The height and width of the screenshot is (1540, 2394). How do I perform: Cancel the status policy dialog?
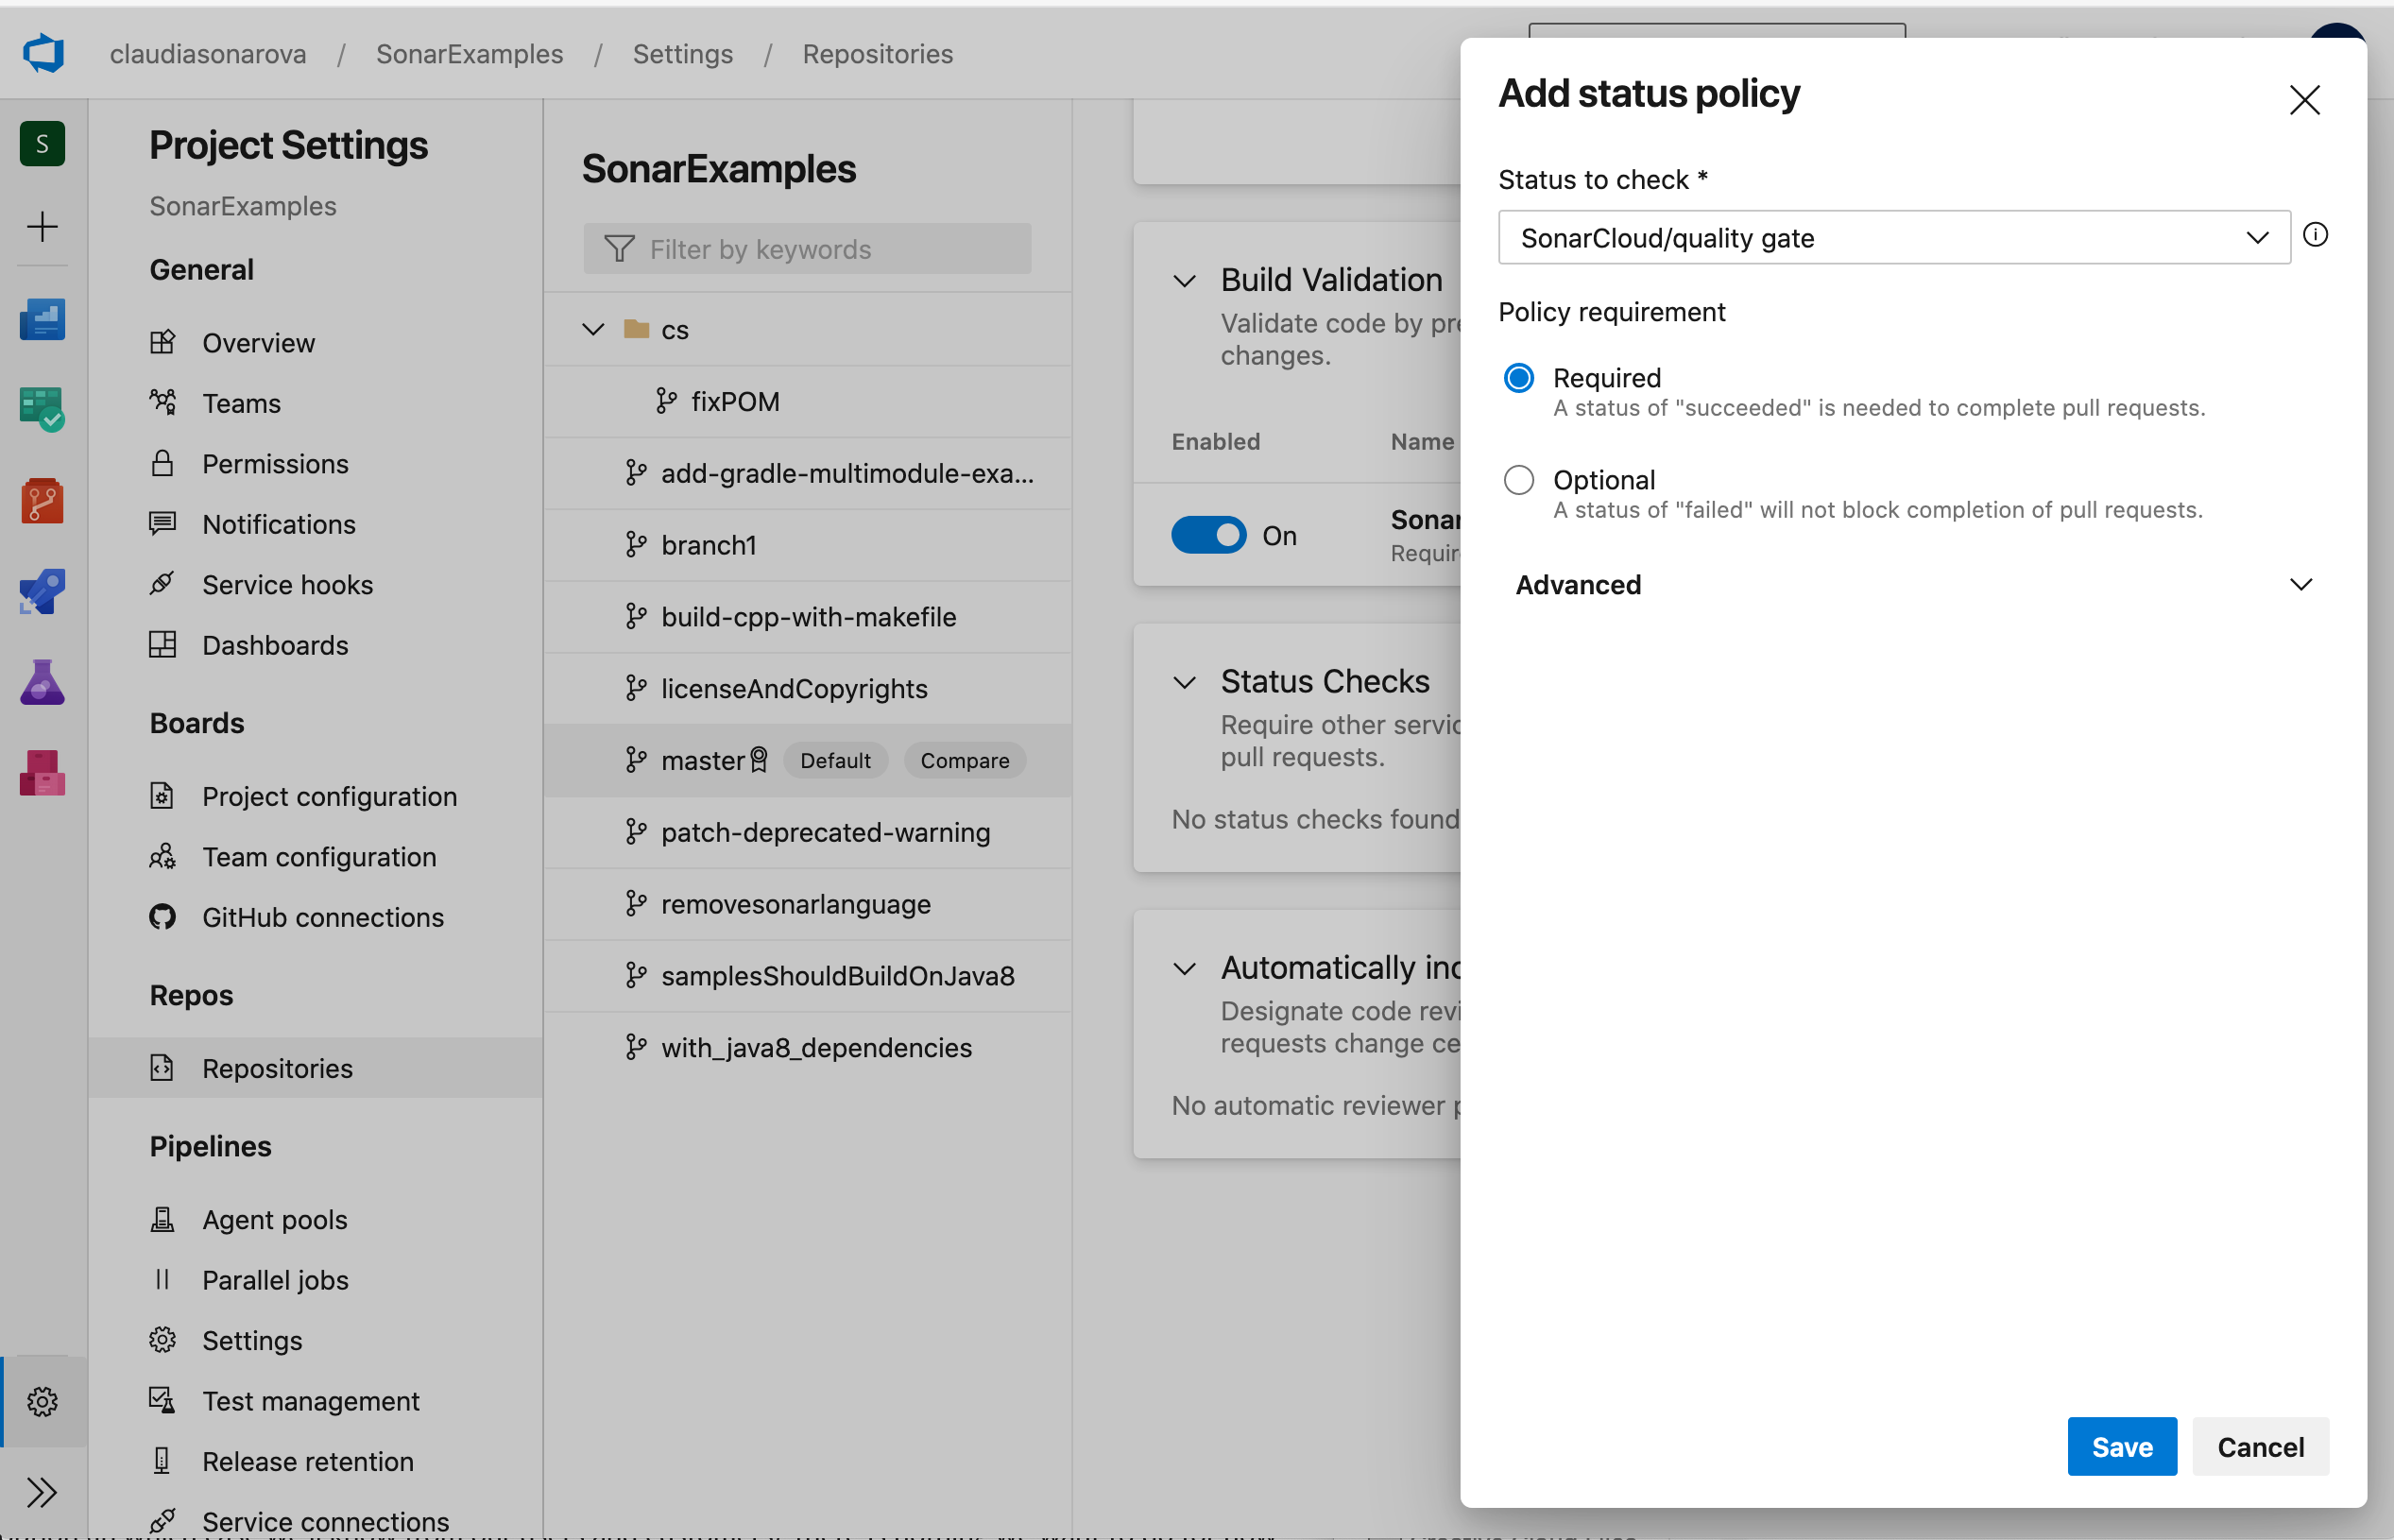(x=2260, y=1446)
